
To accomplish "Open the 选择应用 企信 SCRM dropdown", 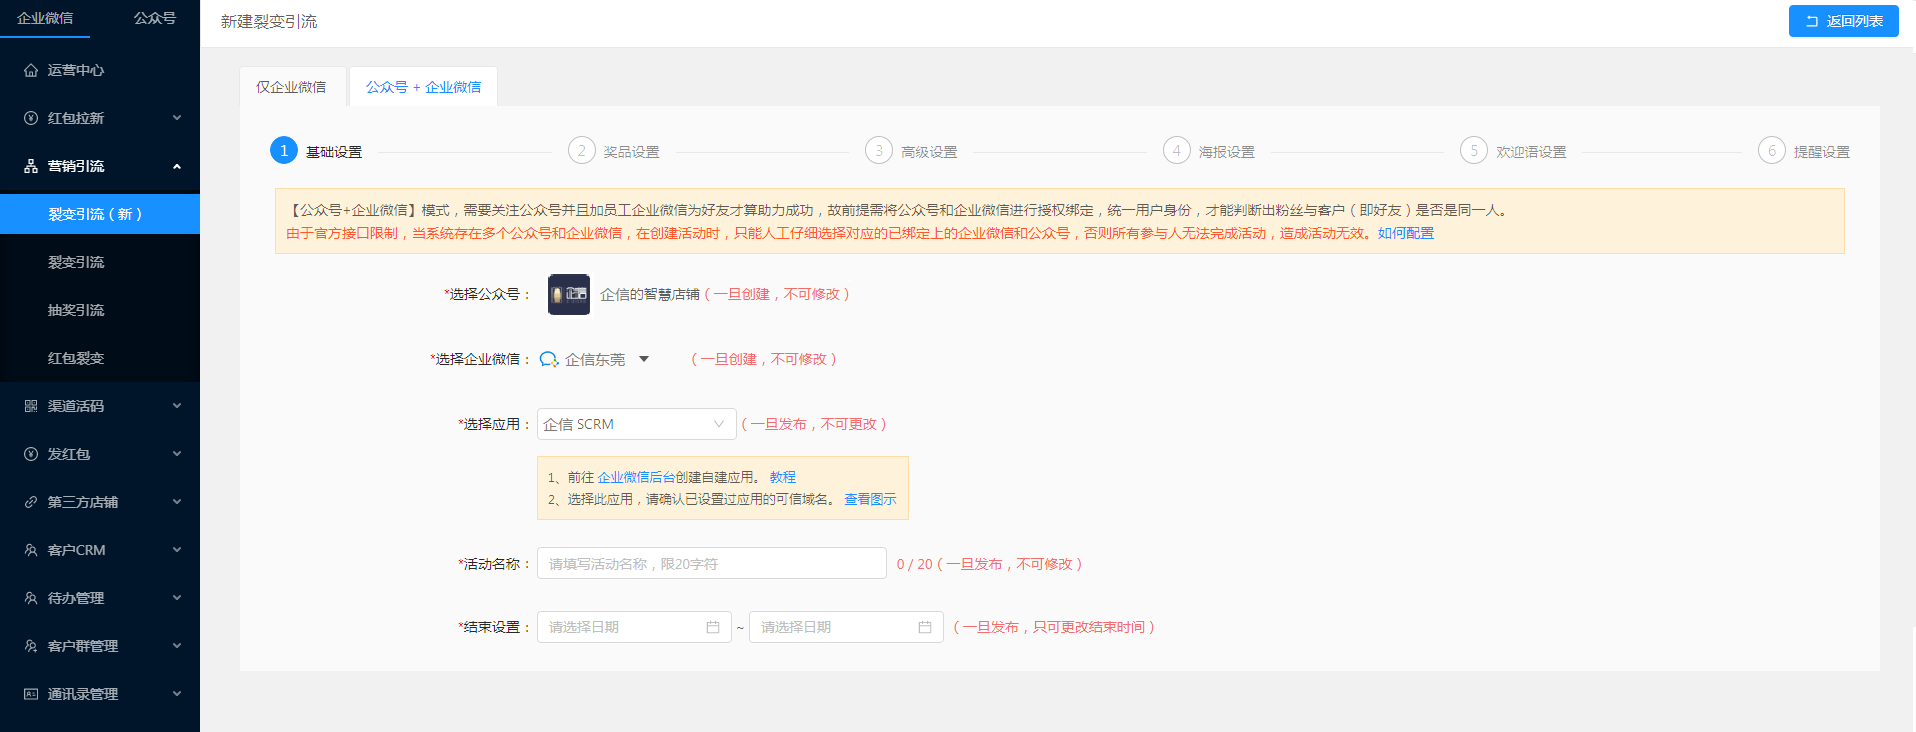I will 637,424.
